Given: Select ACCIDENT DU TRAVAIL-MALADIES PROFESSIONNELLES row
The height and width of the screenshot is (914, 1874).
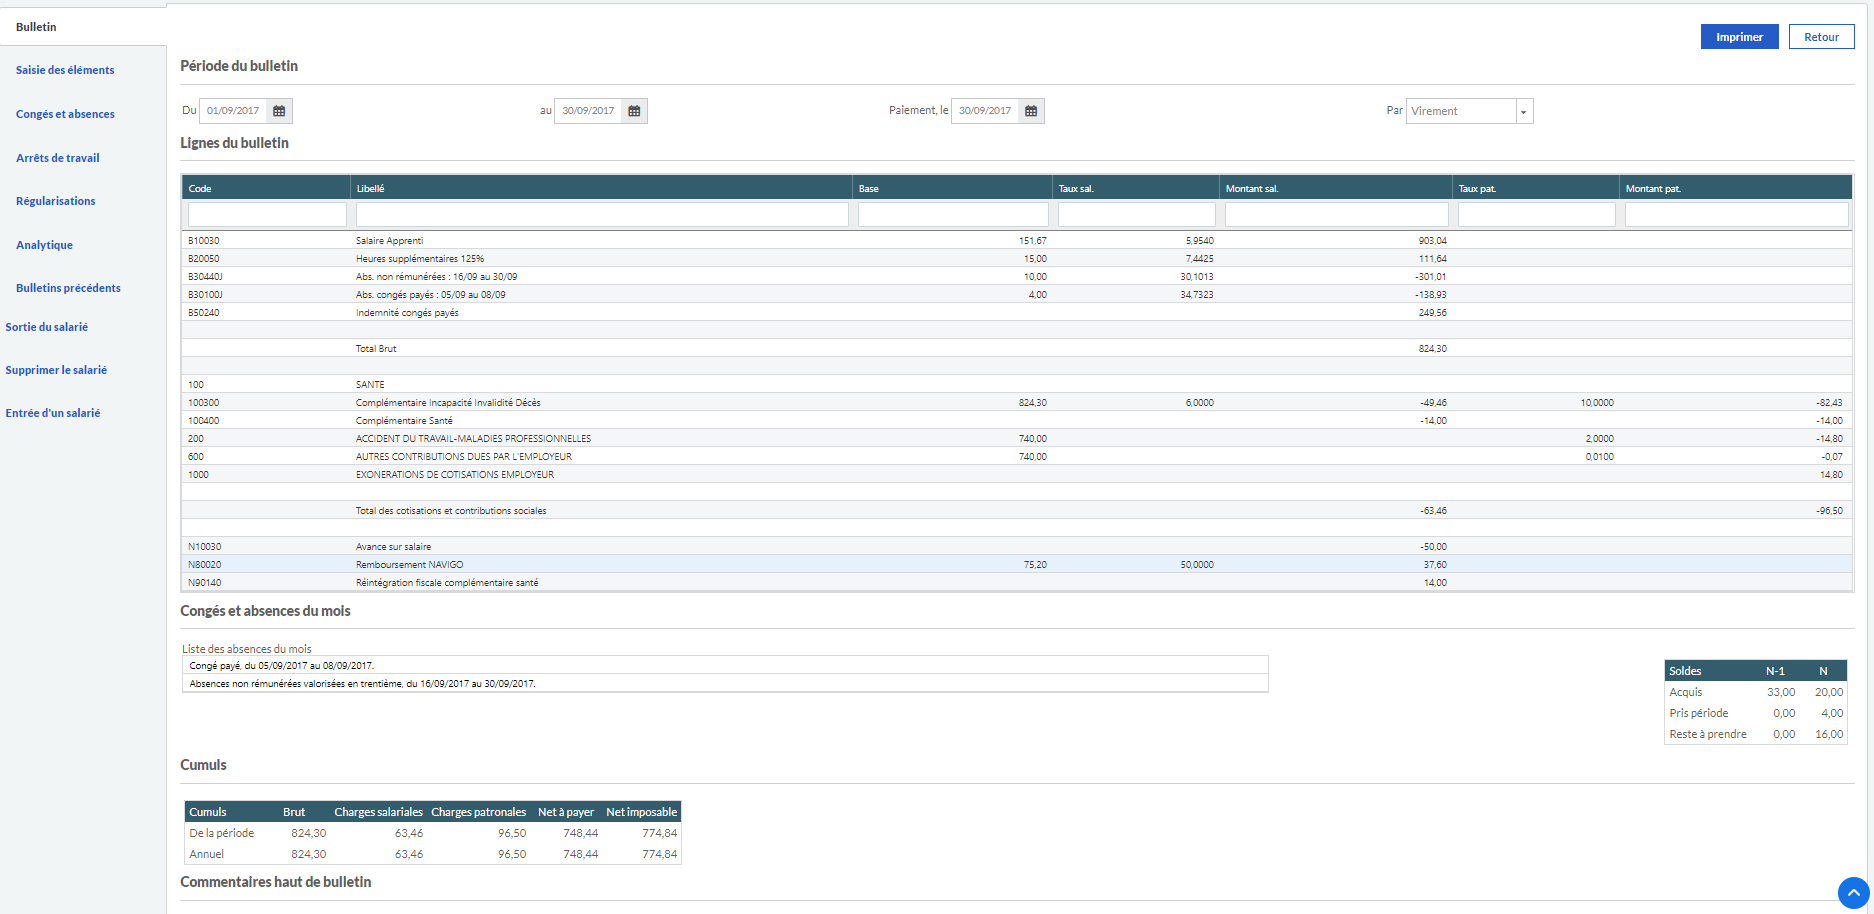Looking at the screenshot, I should coord(1017,439).
